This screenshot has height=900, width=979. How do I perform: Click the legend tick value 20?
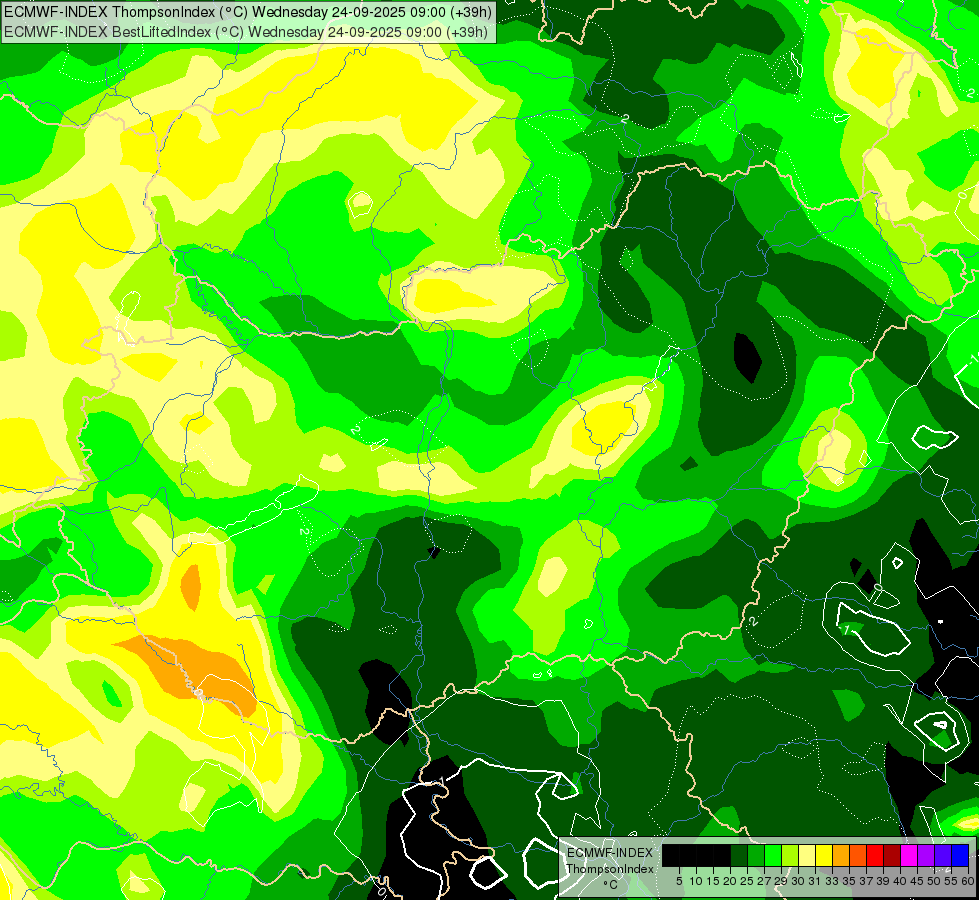pyautogui.click(x=731, y=881)
